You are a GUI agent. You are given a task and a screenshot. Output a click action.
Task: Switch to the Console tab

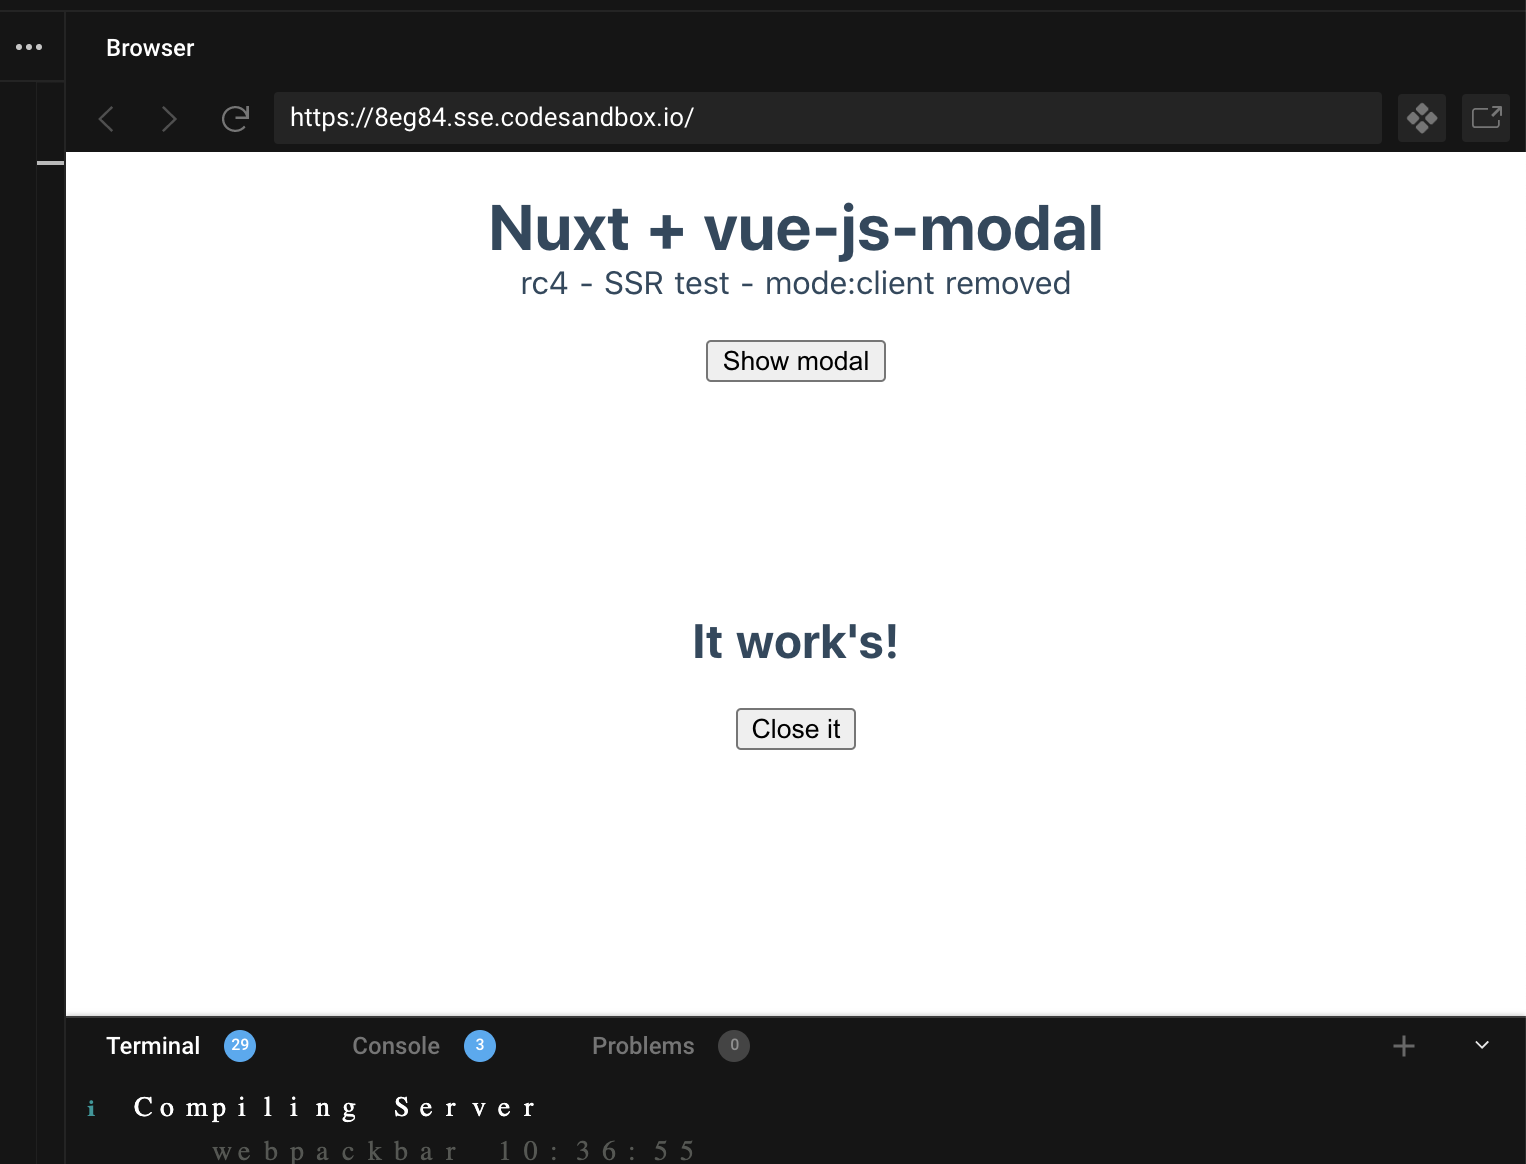click(x=396, y=1046)
